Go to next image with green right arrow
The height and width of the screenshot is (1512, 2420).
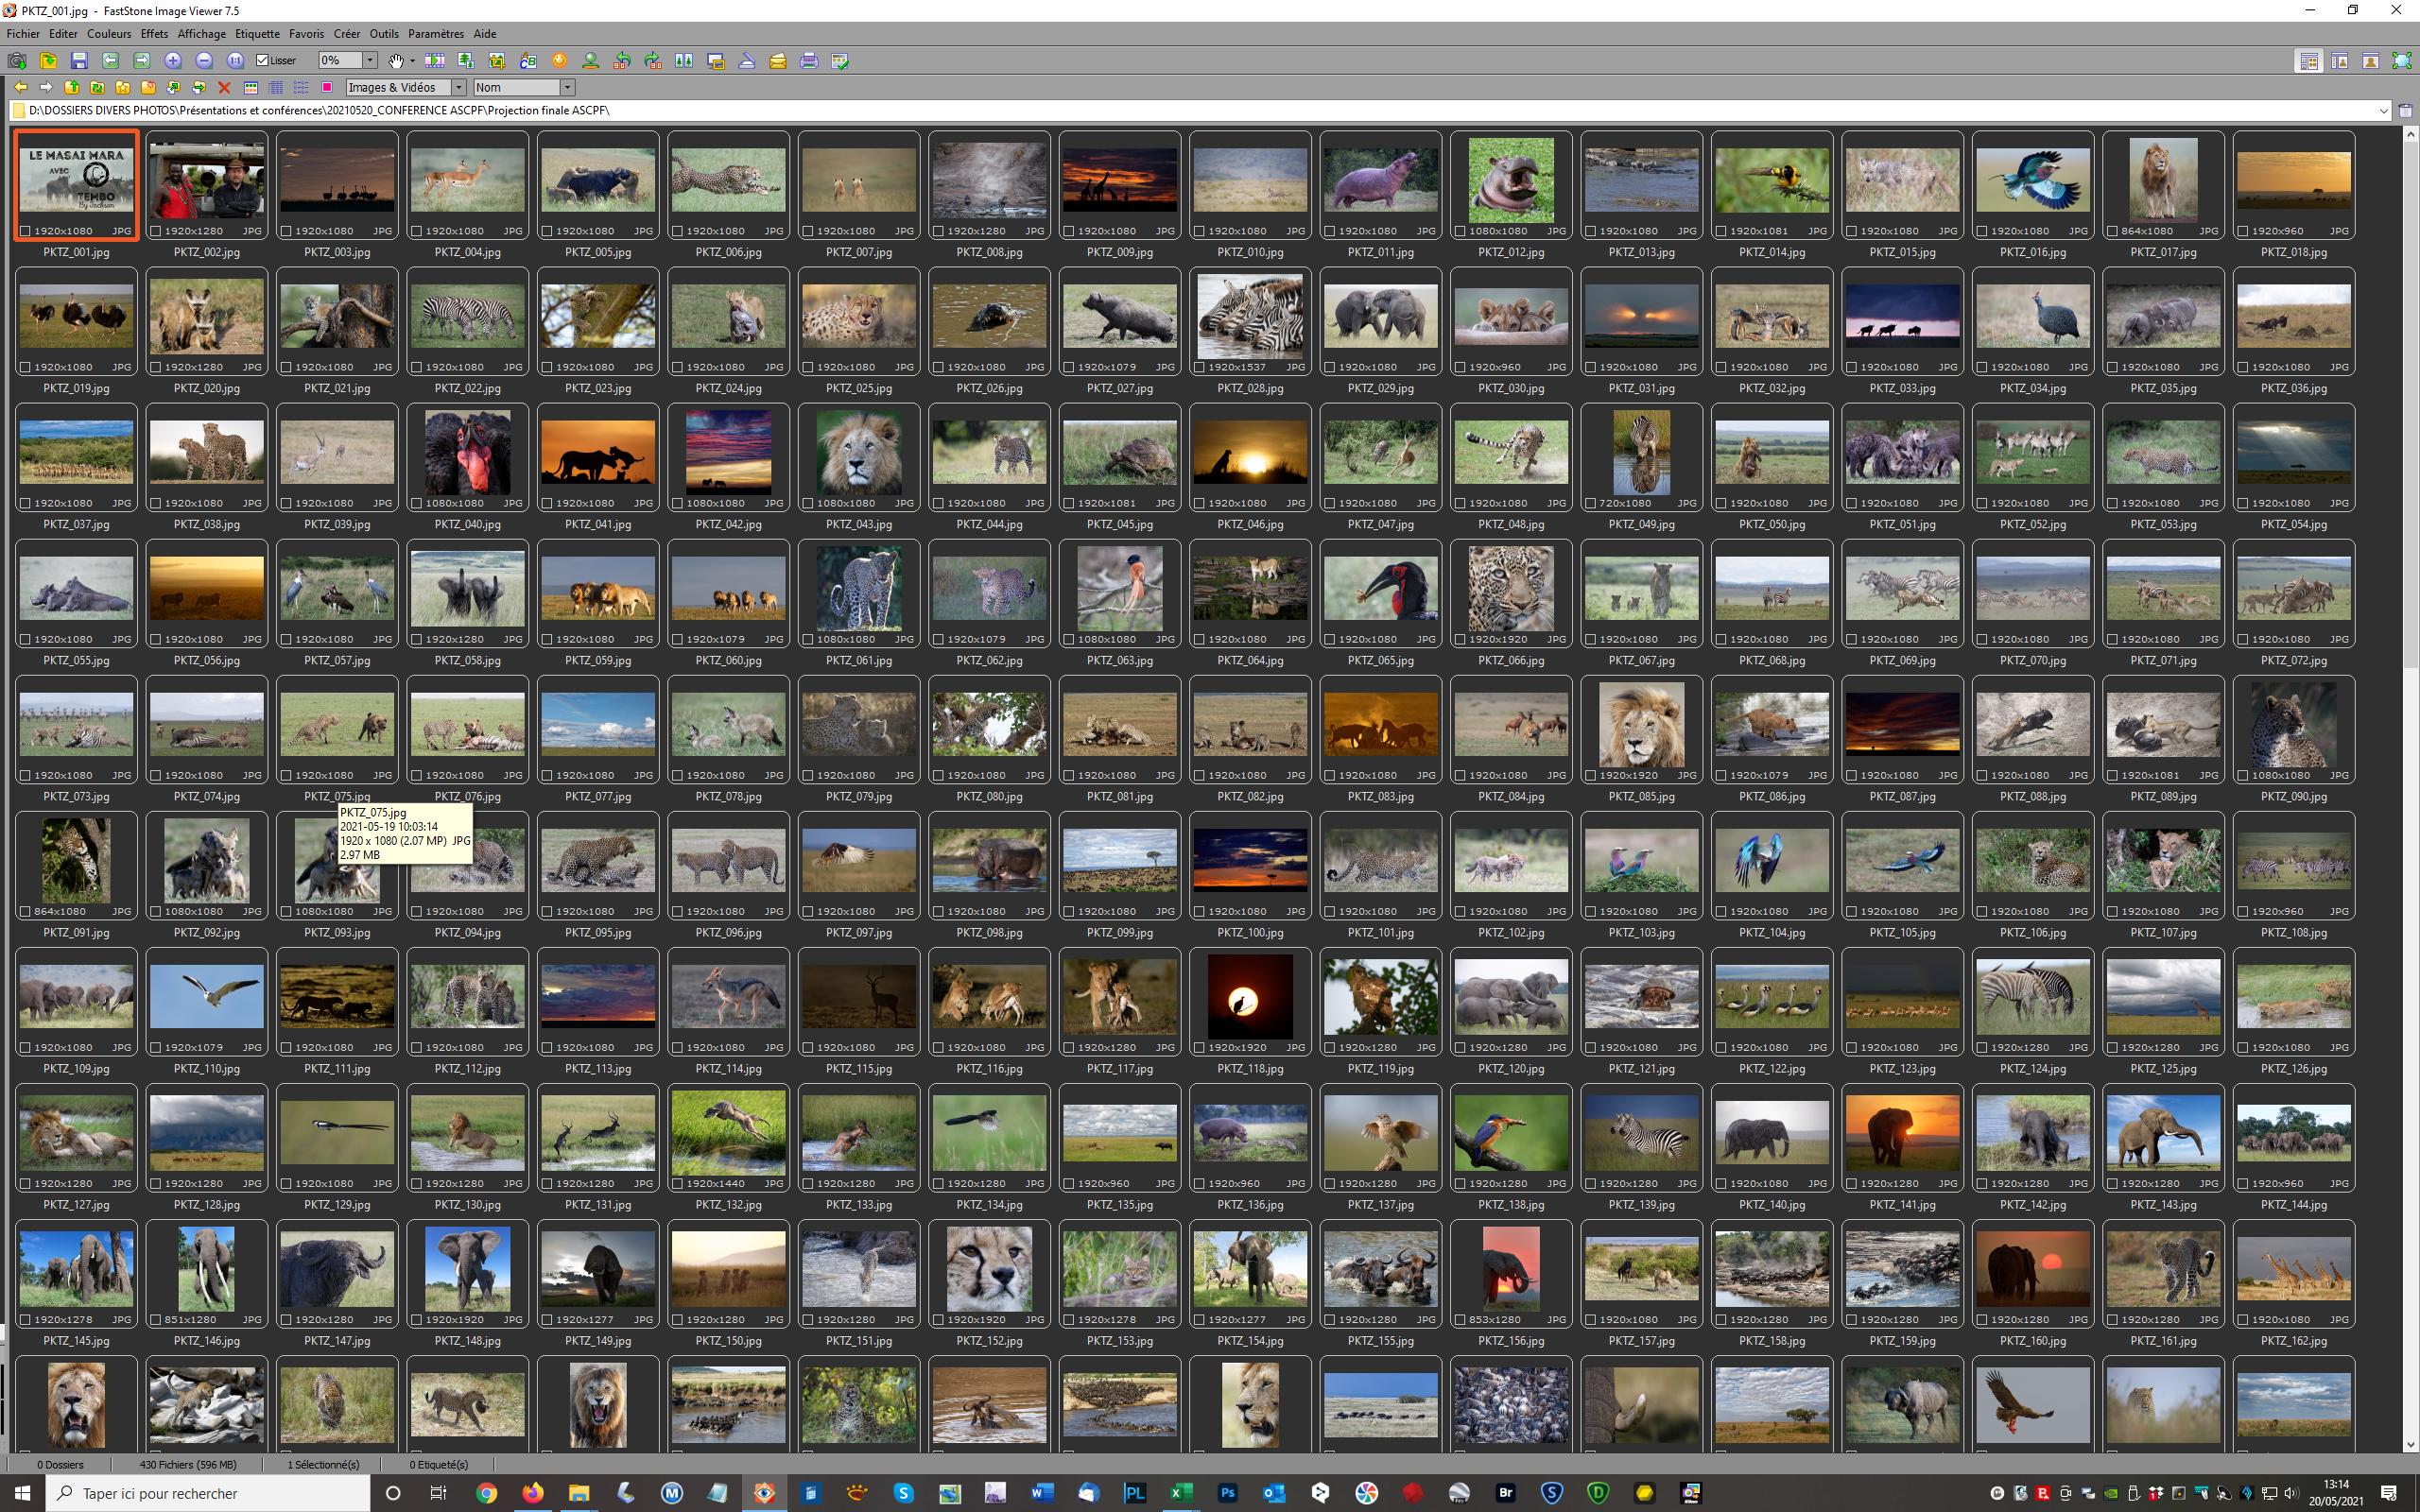(142, 61)
